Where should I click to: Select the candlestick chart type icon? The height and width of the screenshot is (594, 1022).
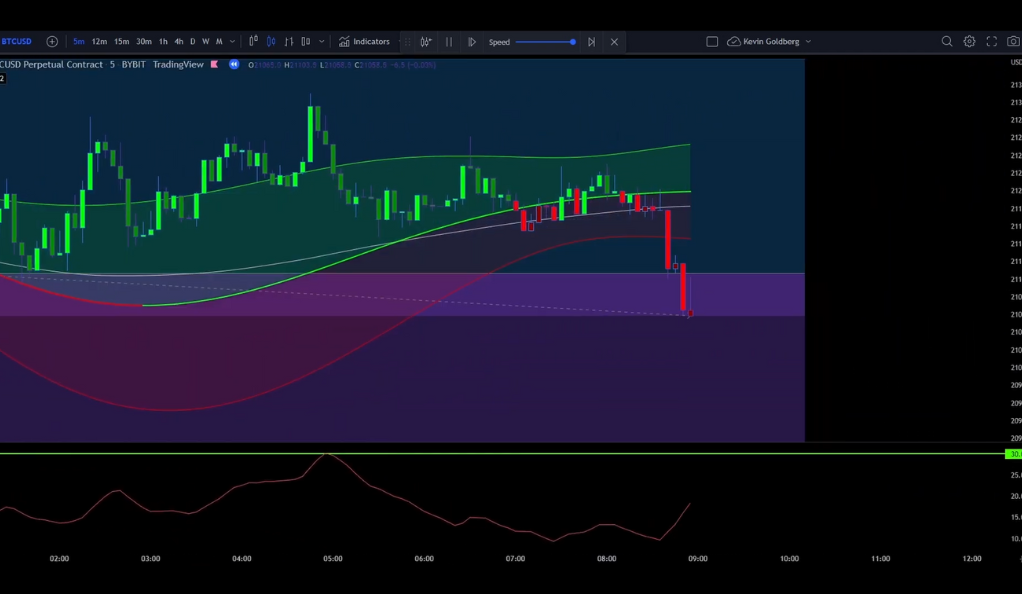tap(271, 42)
